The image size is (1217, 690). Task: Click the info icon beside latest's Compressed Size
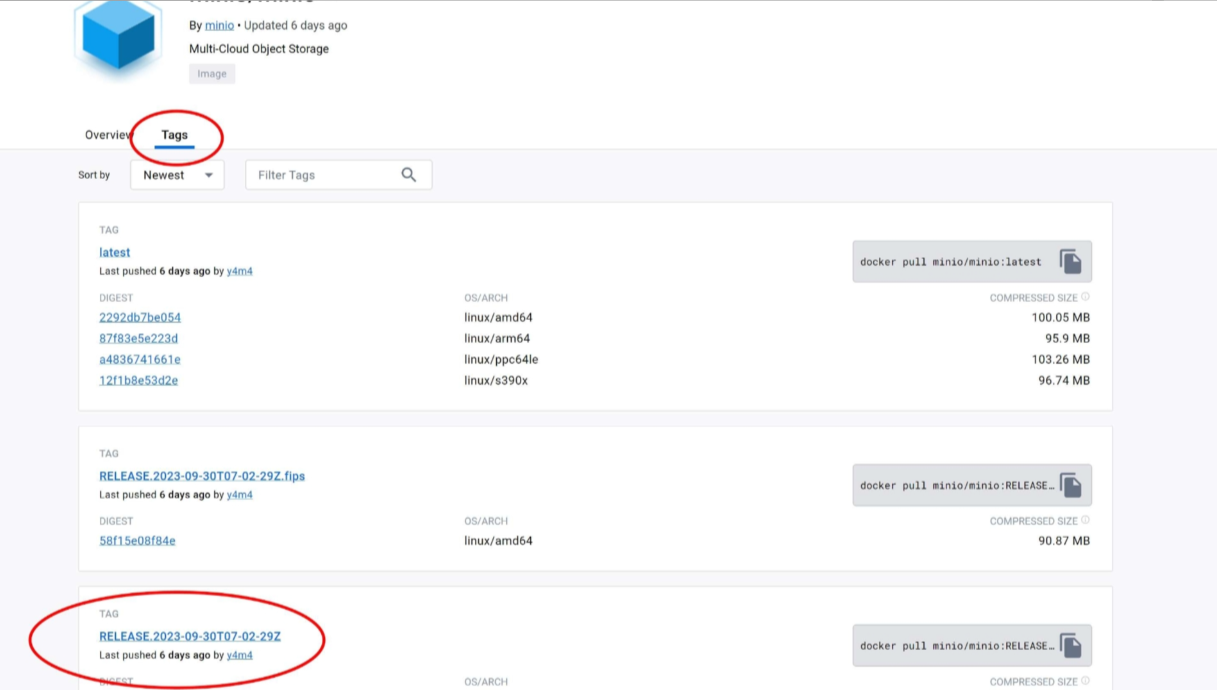point(1085,297)
